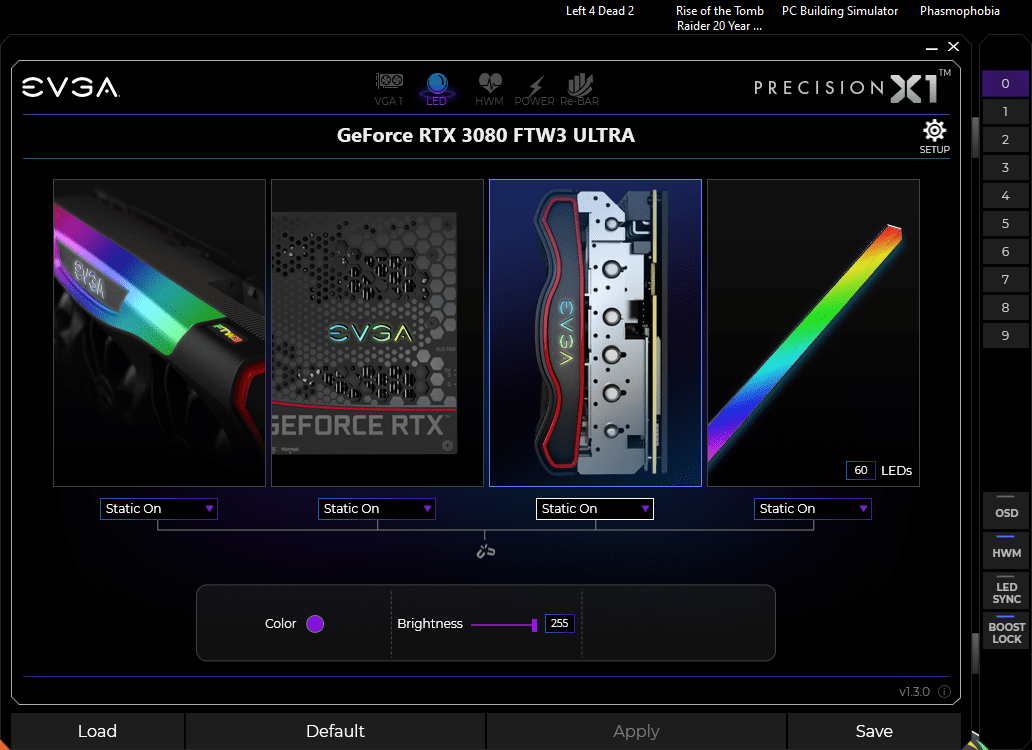Open the SETUP gear icon

click(x=935, y=137)
